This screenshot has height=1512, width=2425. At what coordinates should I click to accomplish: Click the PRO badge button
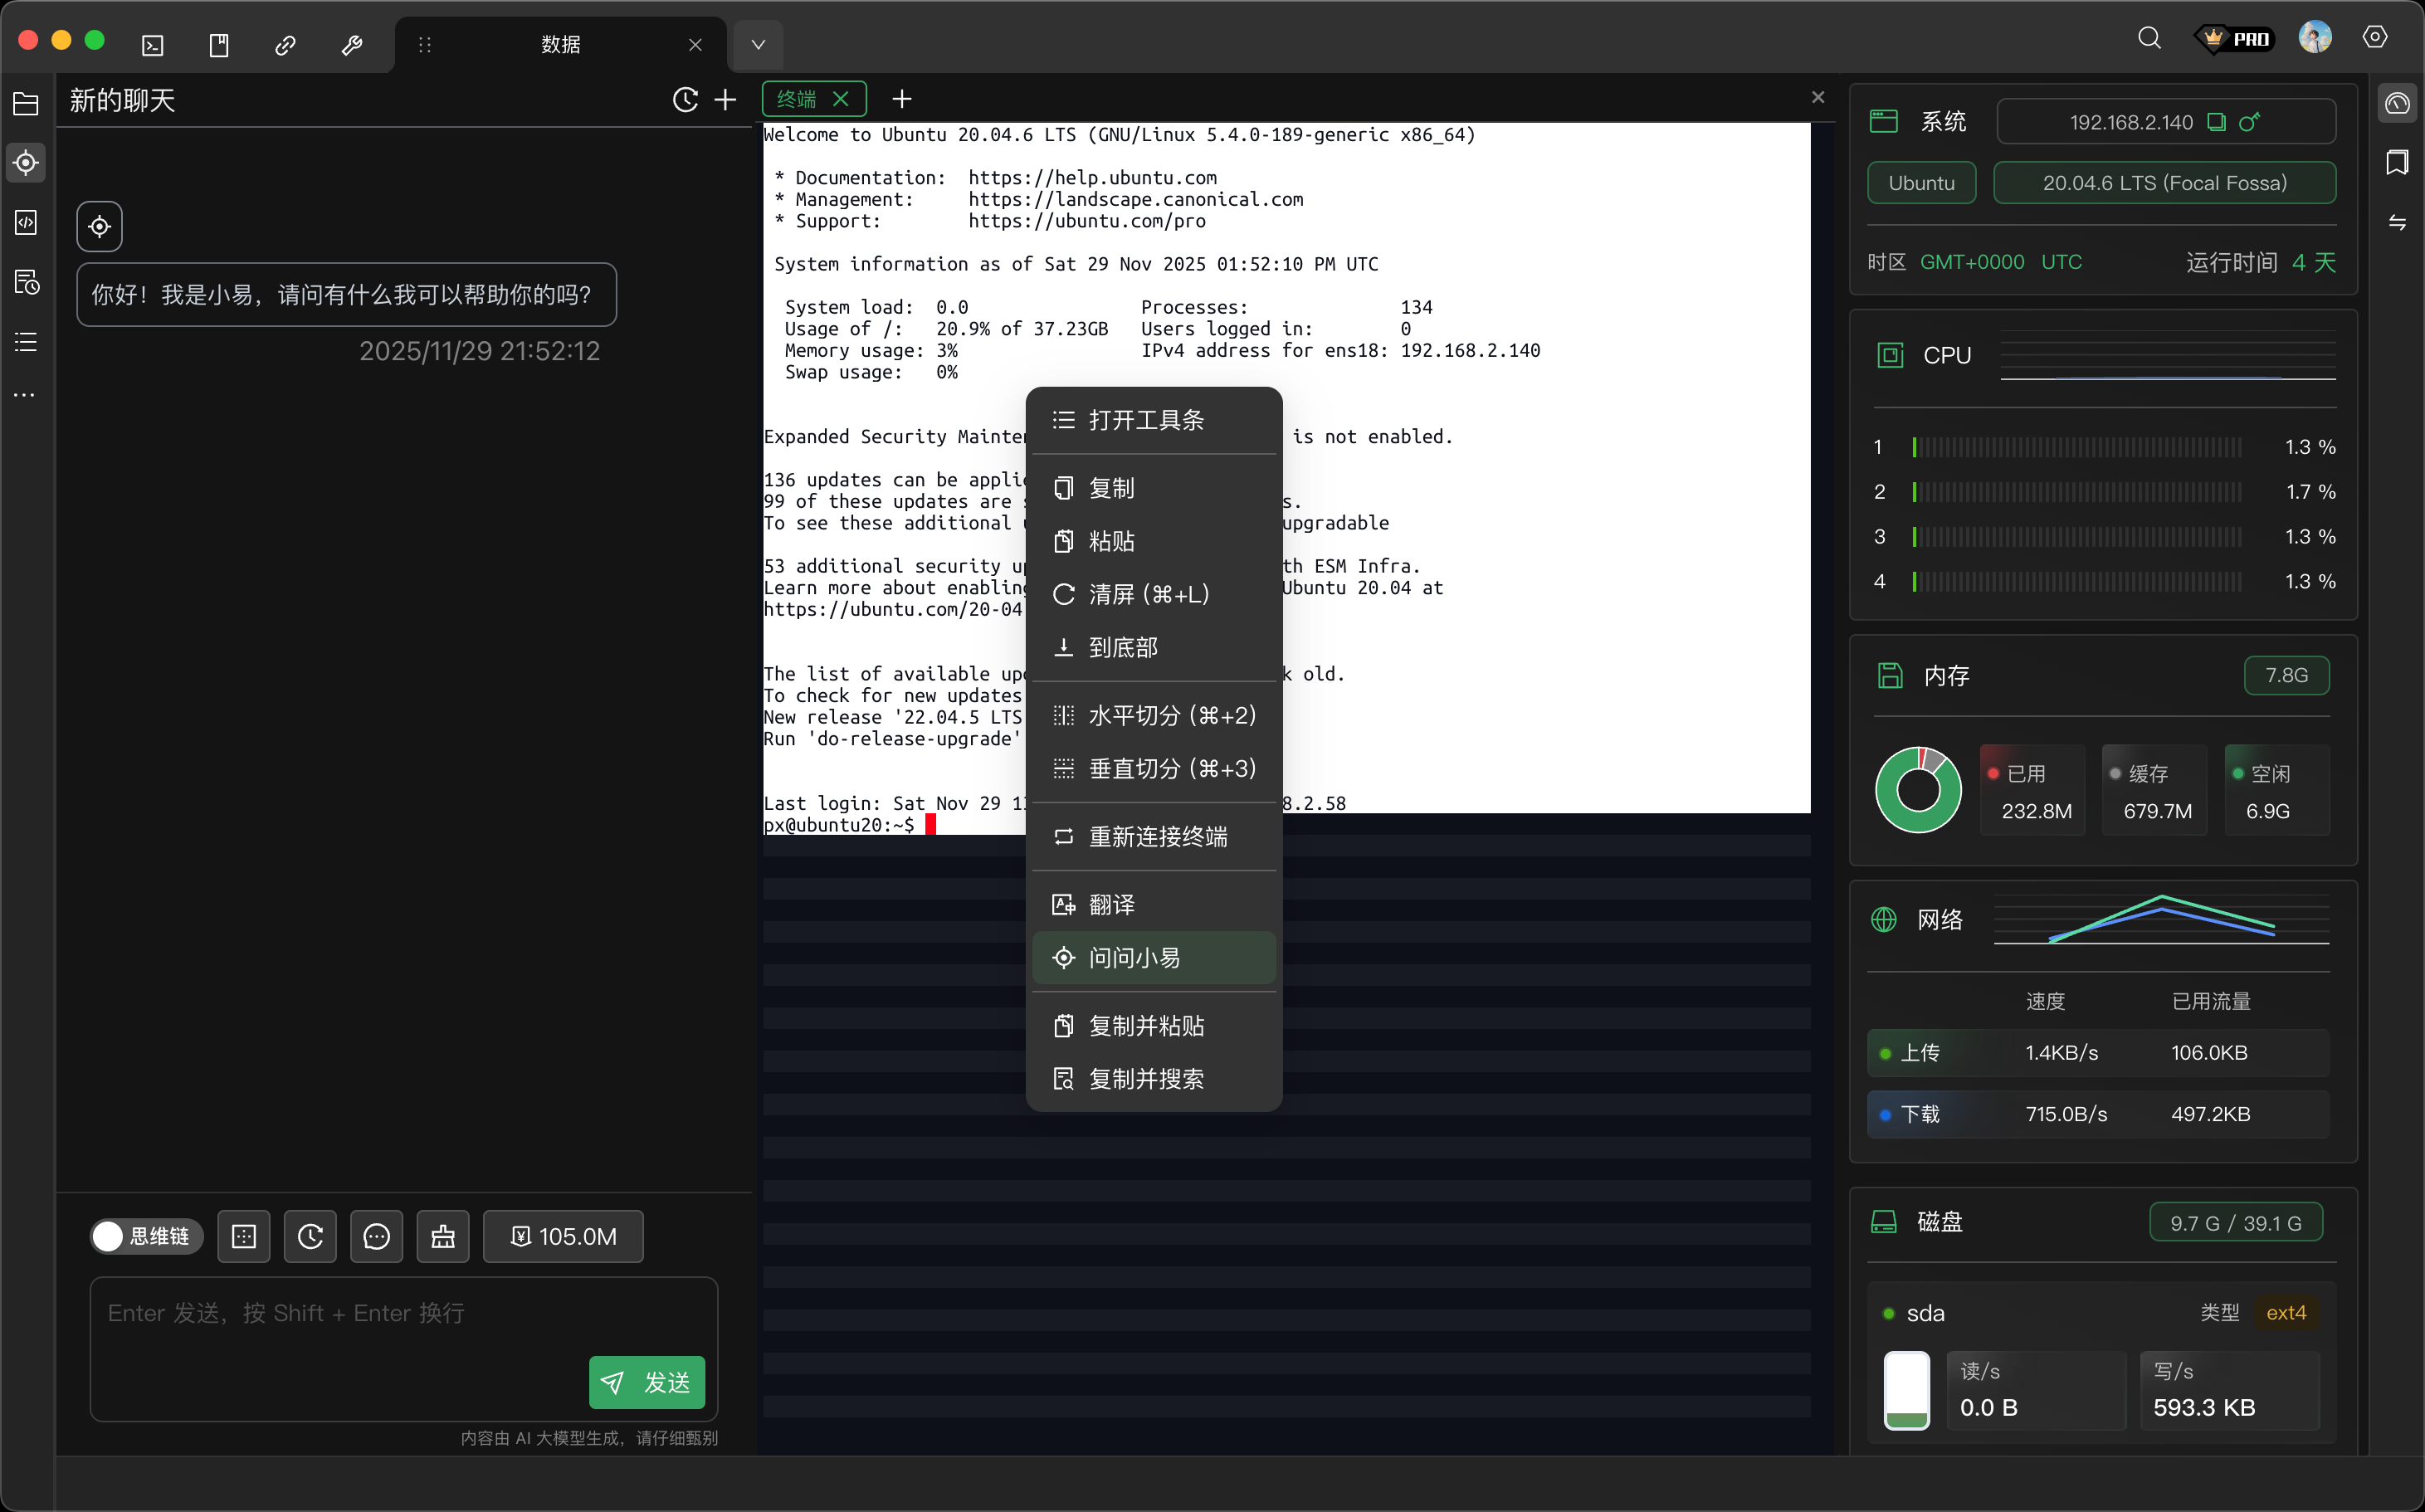pos(2236,39)
